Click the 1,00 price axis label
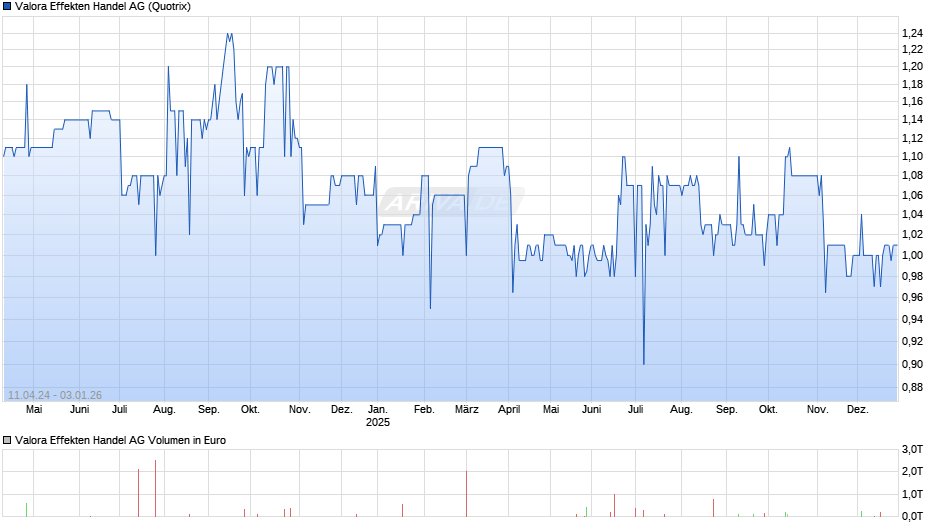The width and height of the screenshot is (940, 526). point(912,256)
